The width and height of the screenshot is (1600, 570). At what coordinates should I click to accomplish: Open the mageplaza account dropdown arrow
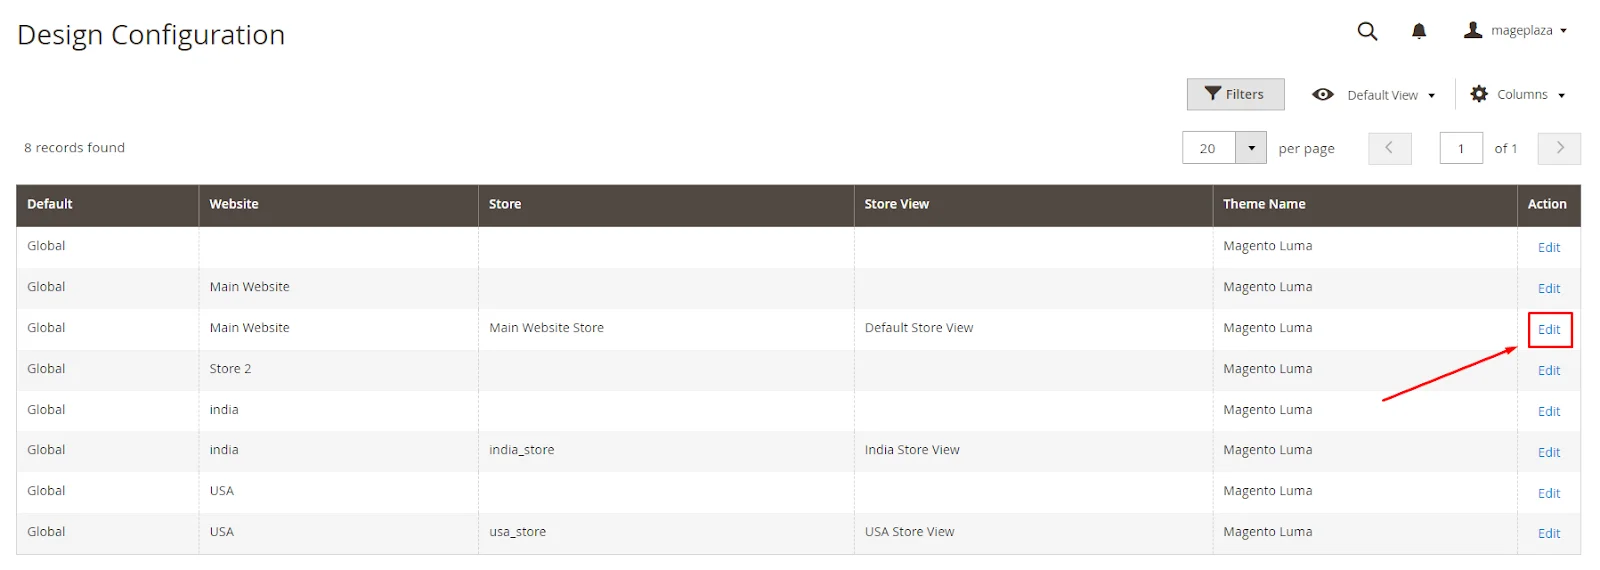(1563, 31)
